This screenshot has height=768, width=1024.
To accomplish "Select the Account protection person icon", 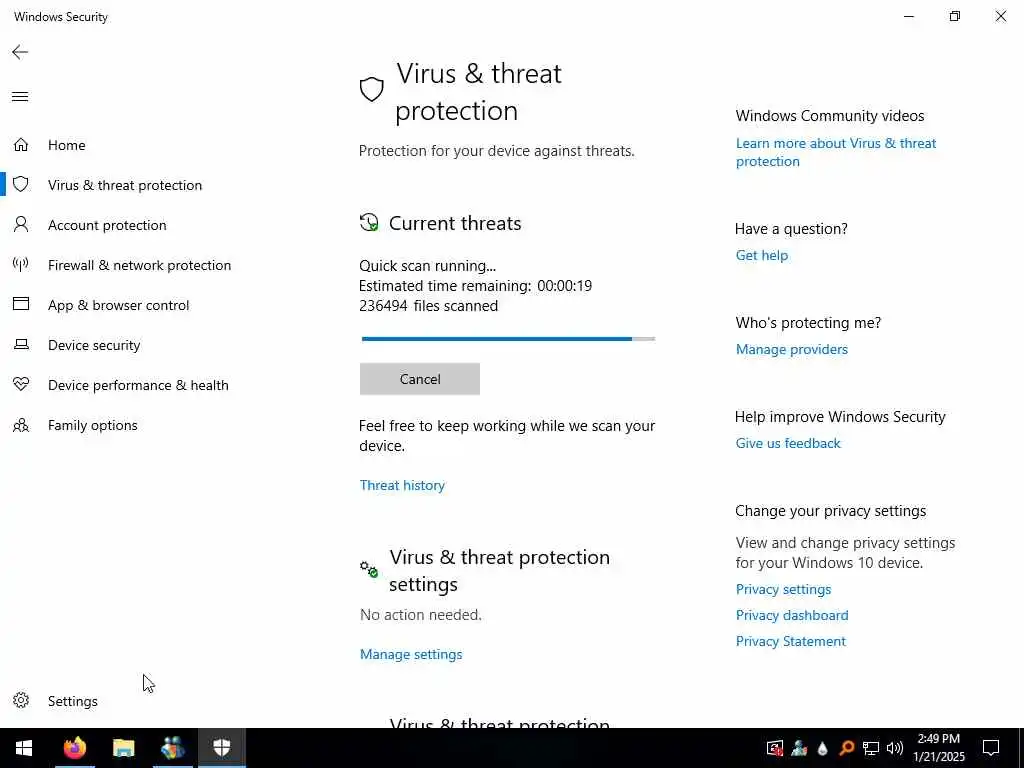I will 21,225.
